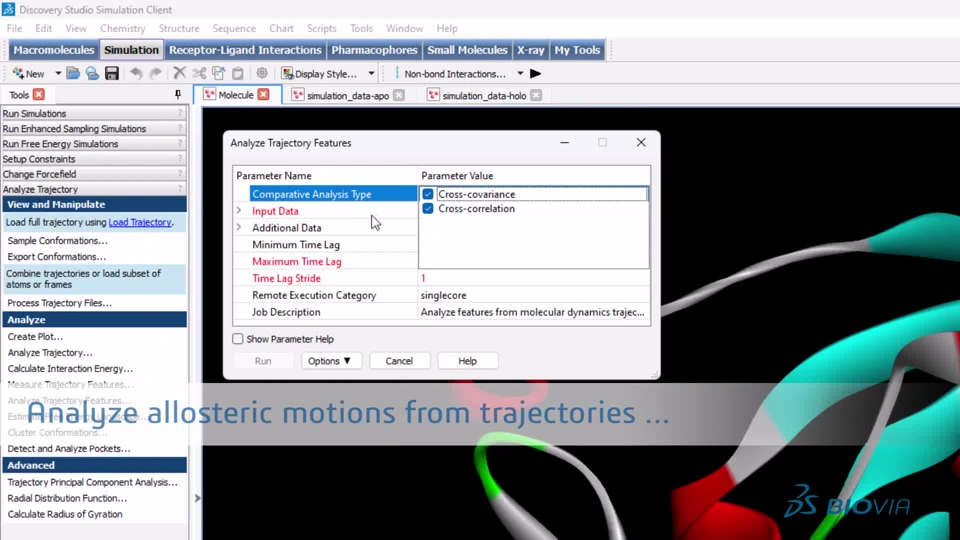
Task: Collapse the Analyze Trajectory group
Action: [93, 189]
